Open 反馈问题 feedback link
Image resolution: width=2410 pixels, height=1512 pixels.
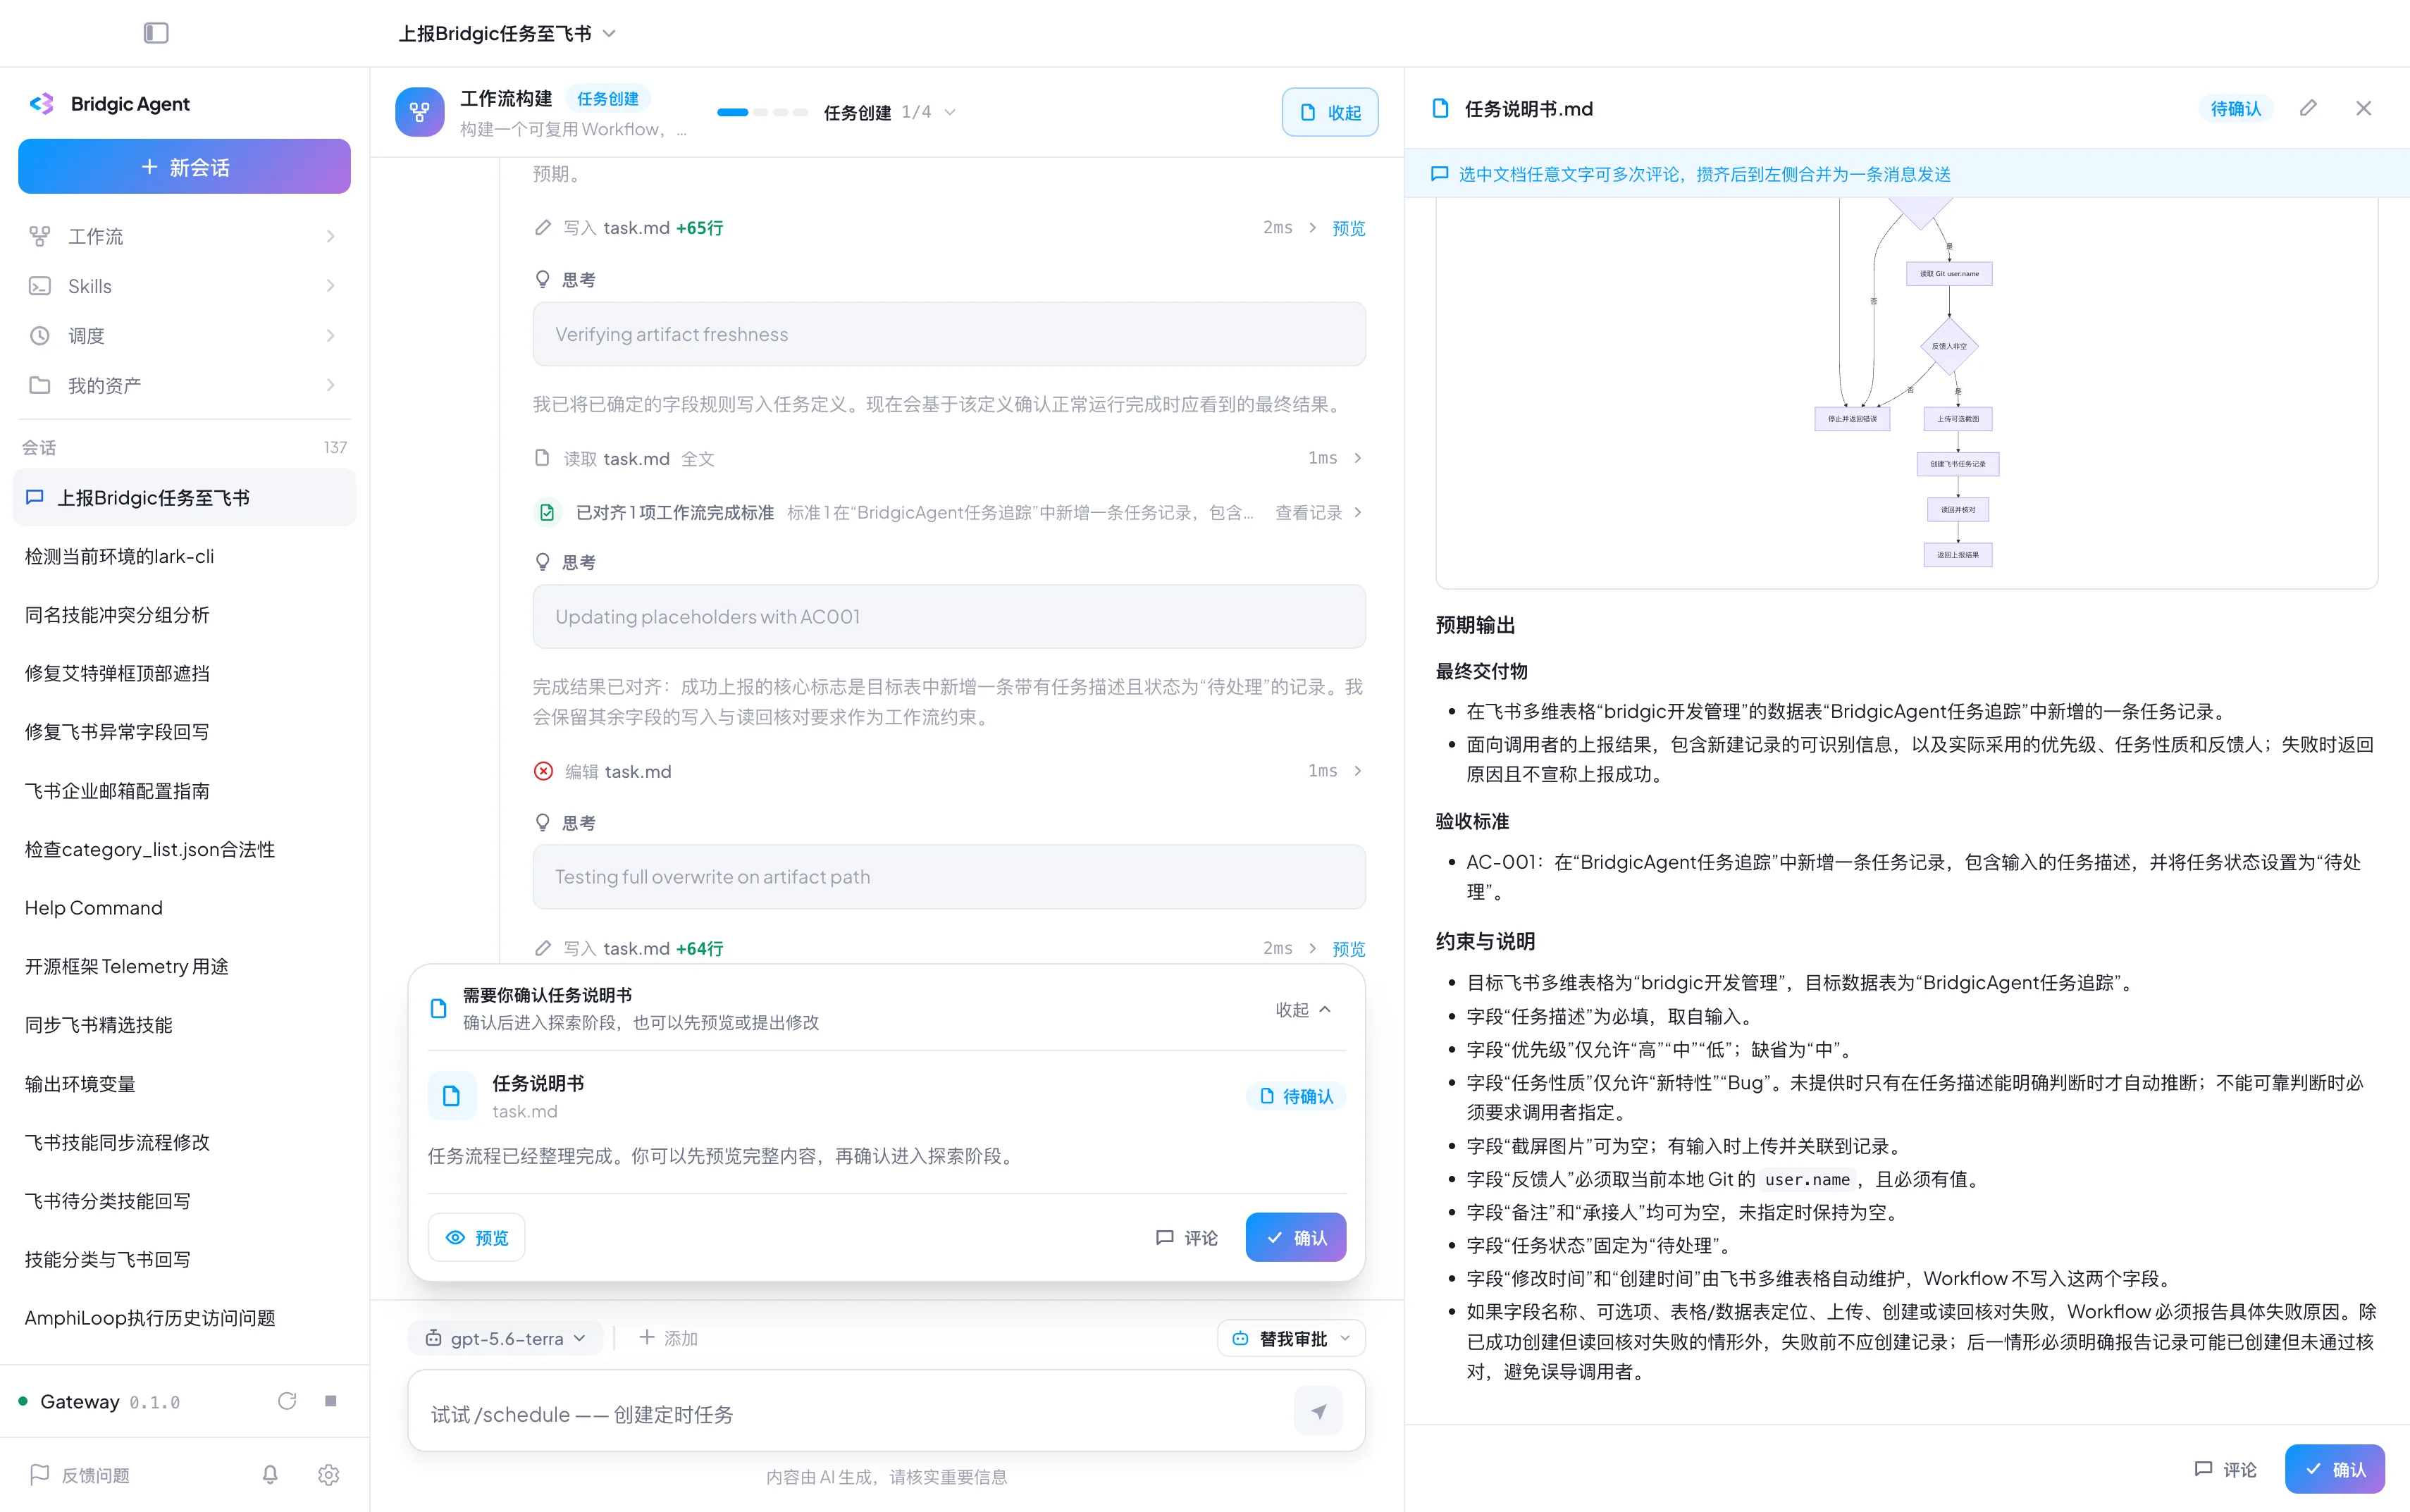tap(80, 1475)
